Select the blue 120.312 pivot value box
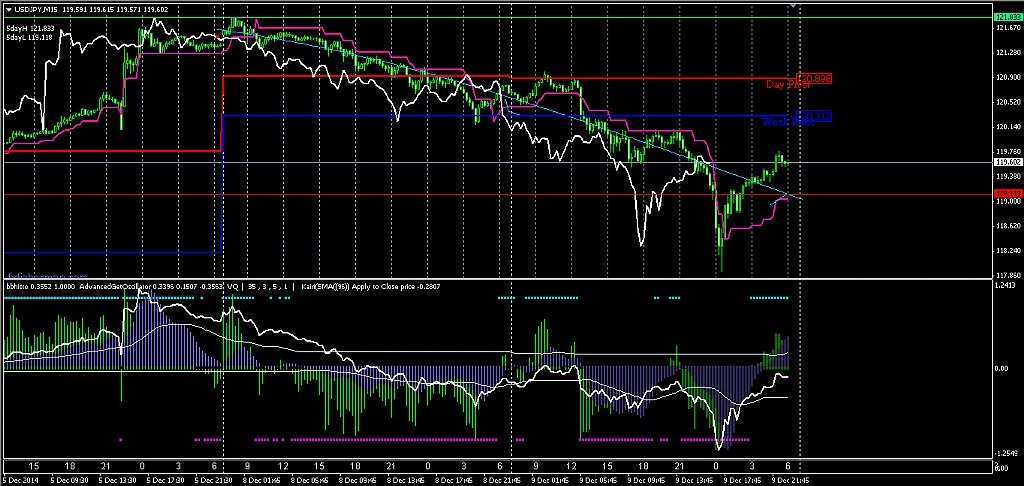 click(814, 116)
